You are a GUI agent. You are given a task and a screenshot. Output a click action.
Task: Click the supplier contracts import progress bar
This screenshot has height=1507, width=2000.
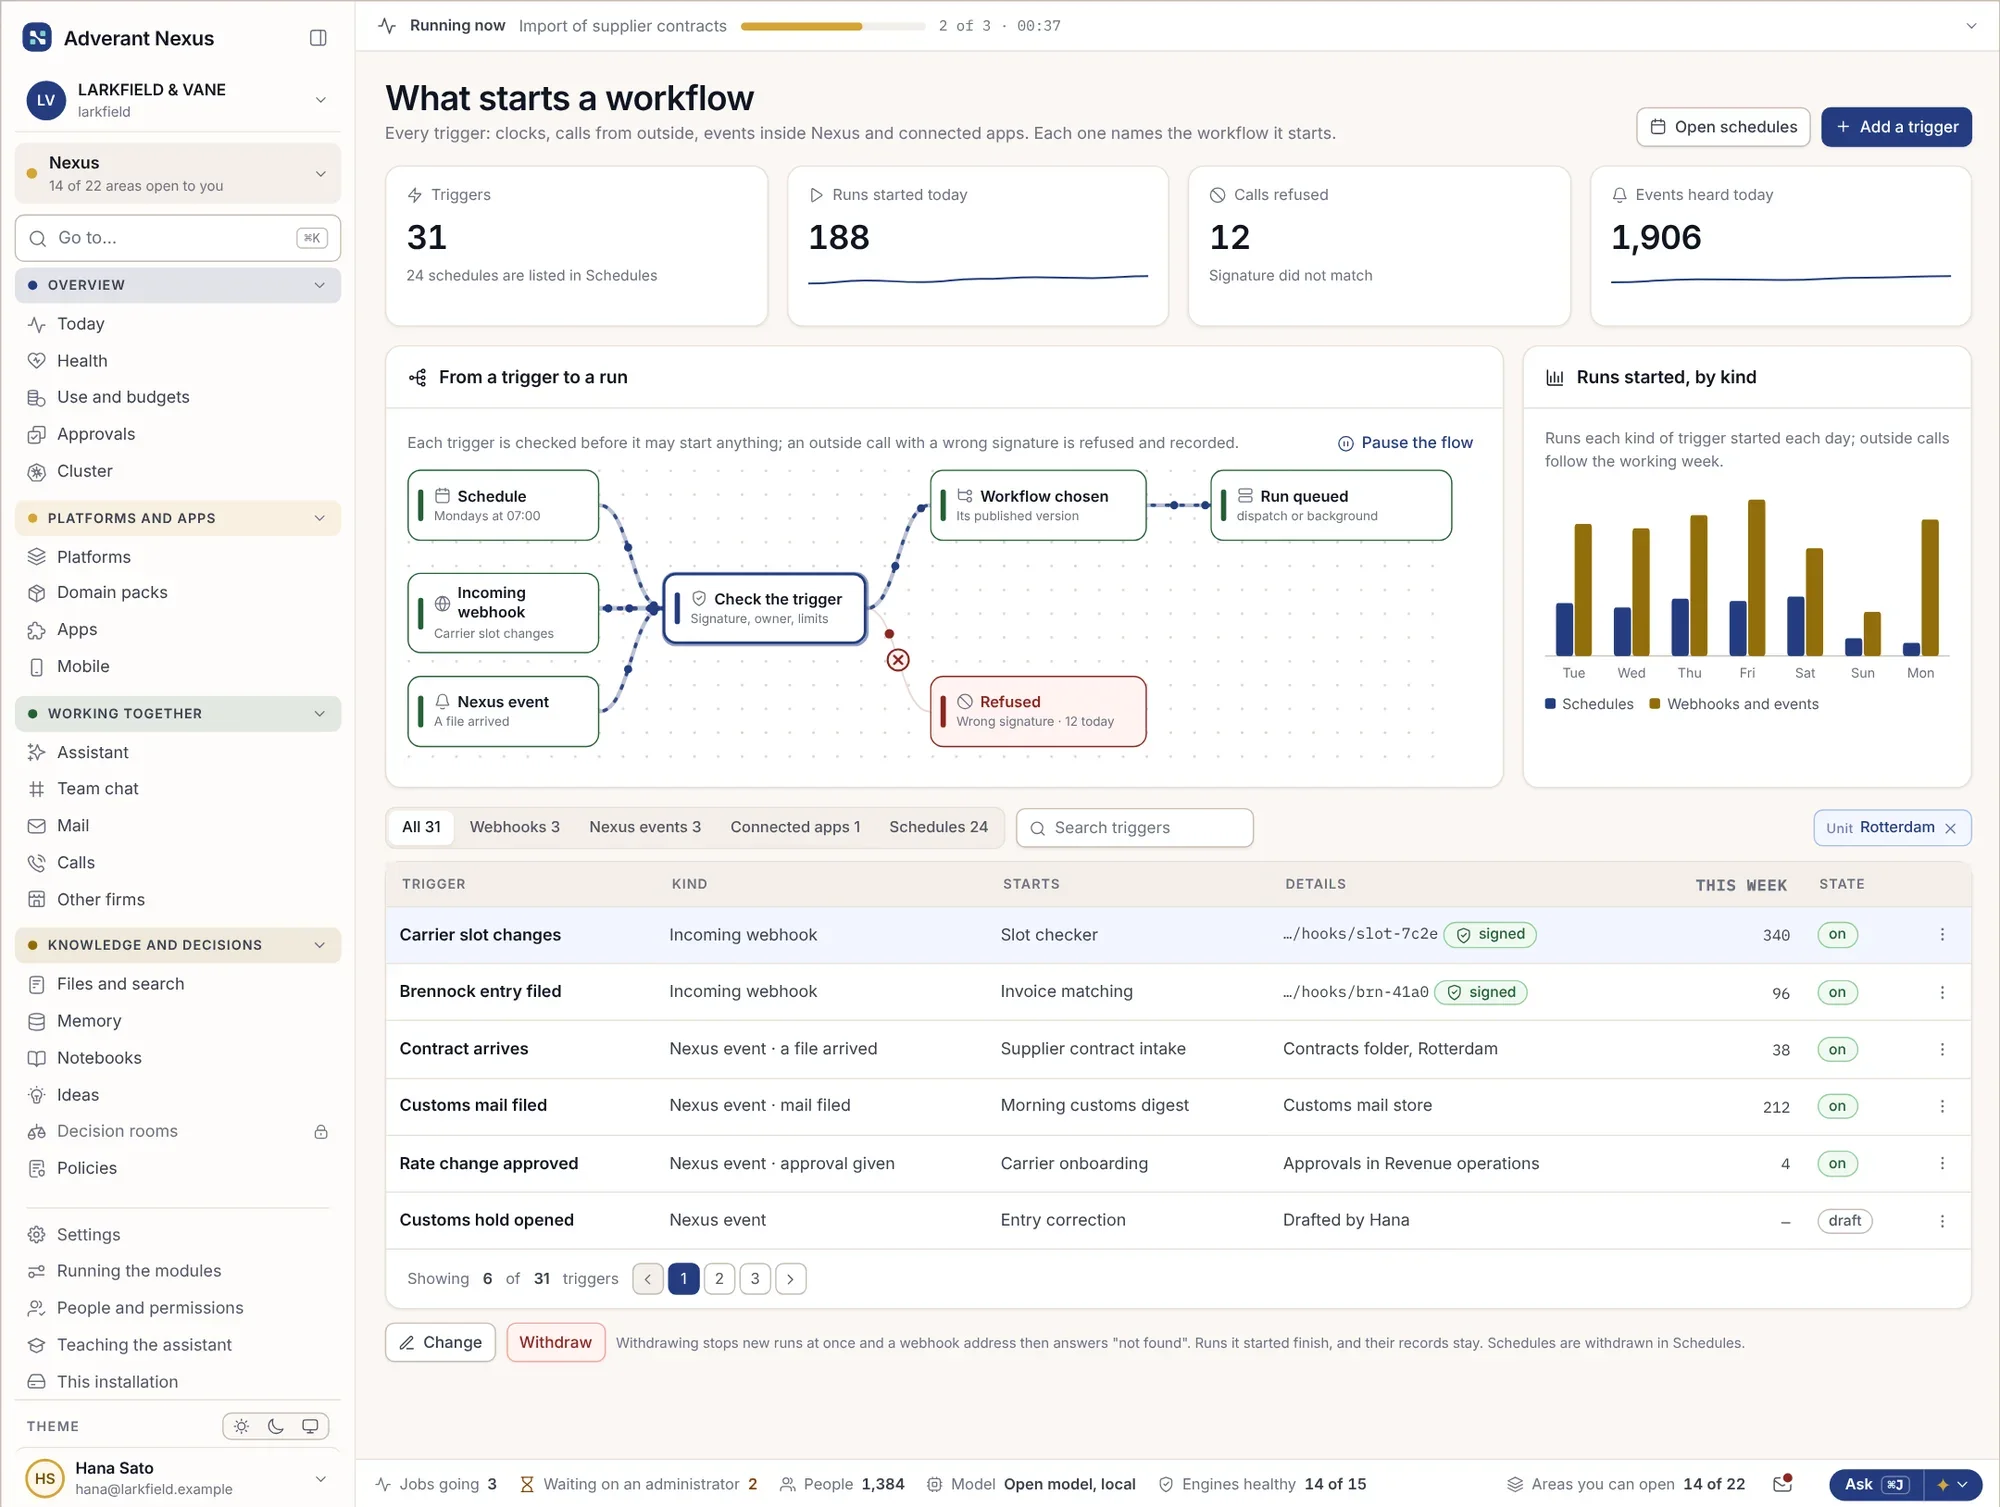click(833, 26)
